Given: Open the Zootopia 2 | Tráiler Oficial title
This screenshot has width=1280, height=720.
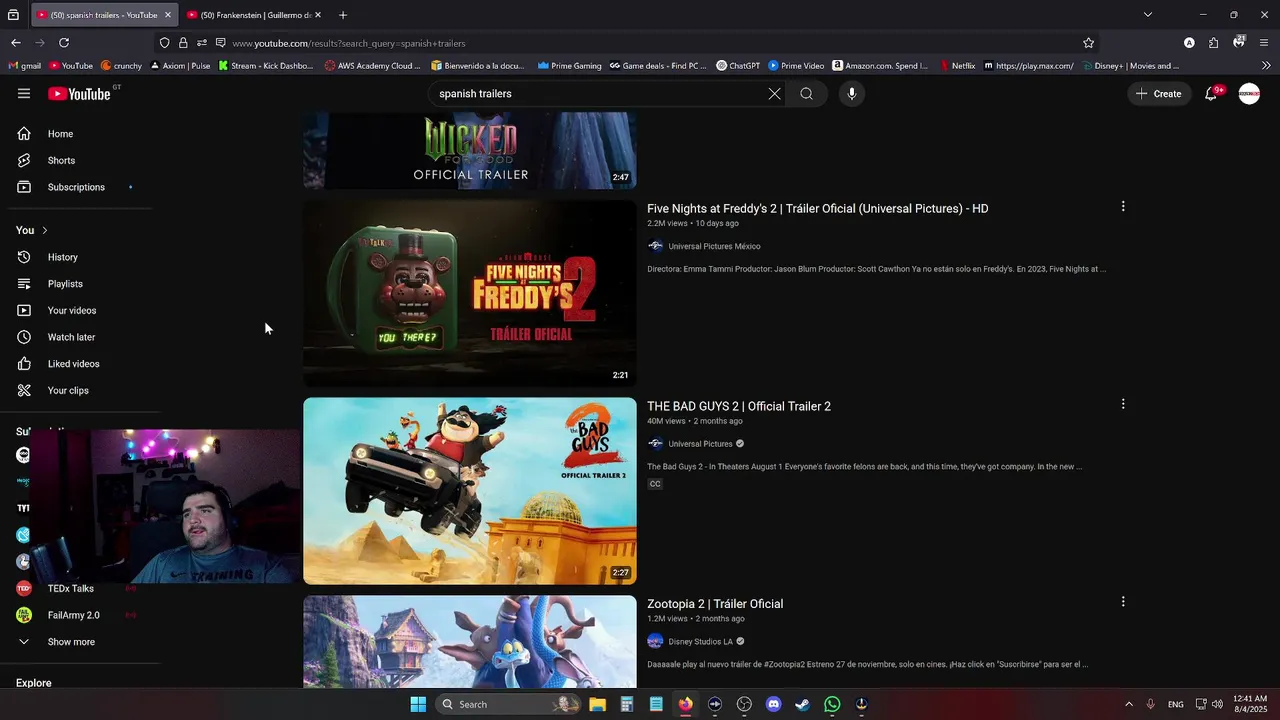Looking at the screenshot, I should (x=715, y=604).
